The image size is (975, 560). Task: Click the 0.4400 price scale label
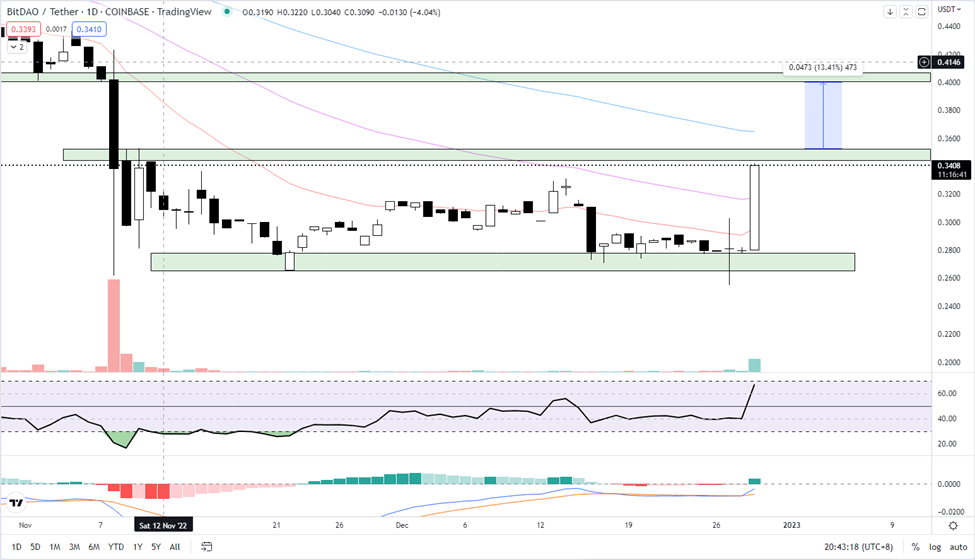pyautogui.click(x=948, y=26)
